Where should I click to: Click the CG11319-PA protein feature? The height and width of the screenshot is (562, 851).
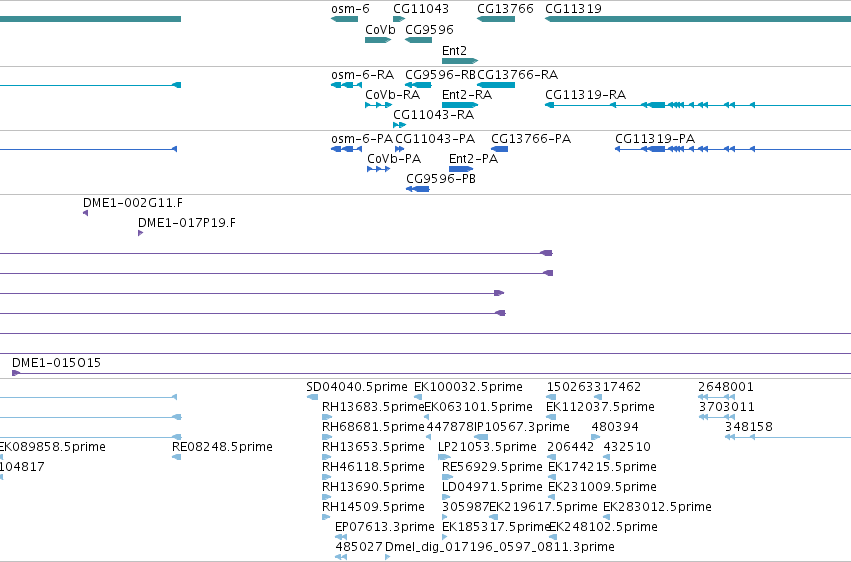733,149
